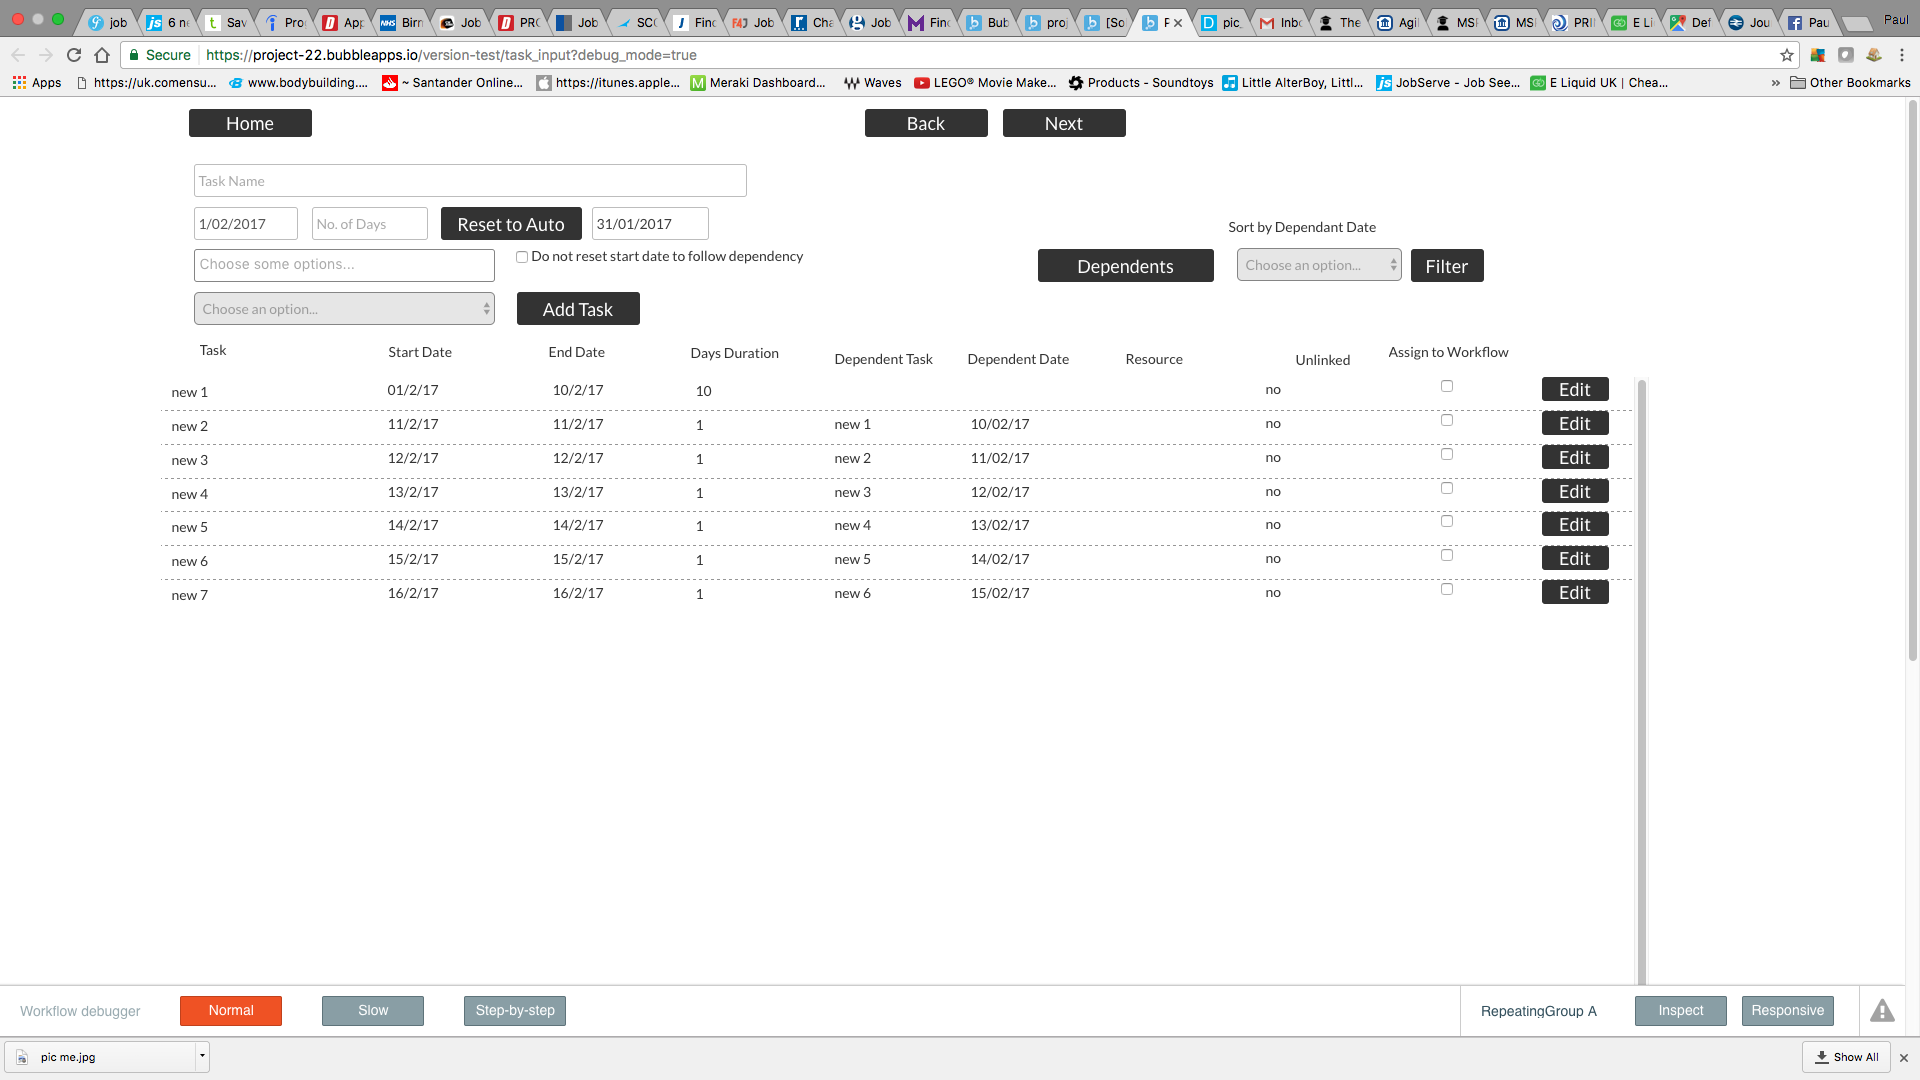Open the 'Choose an option' dropdown beside Add Task
The width and height of the screenshot is (1920, 1080).
pos(344,309)
